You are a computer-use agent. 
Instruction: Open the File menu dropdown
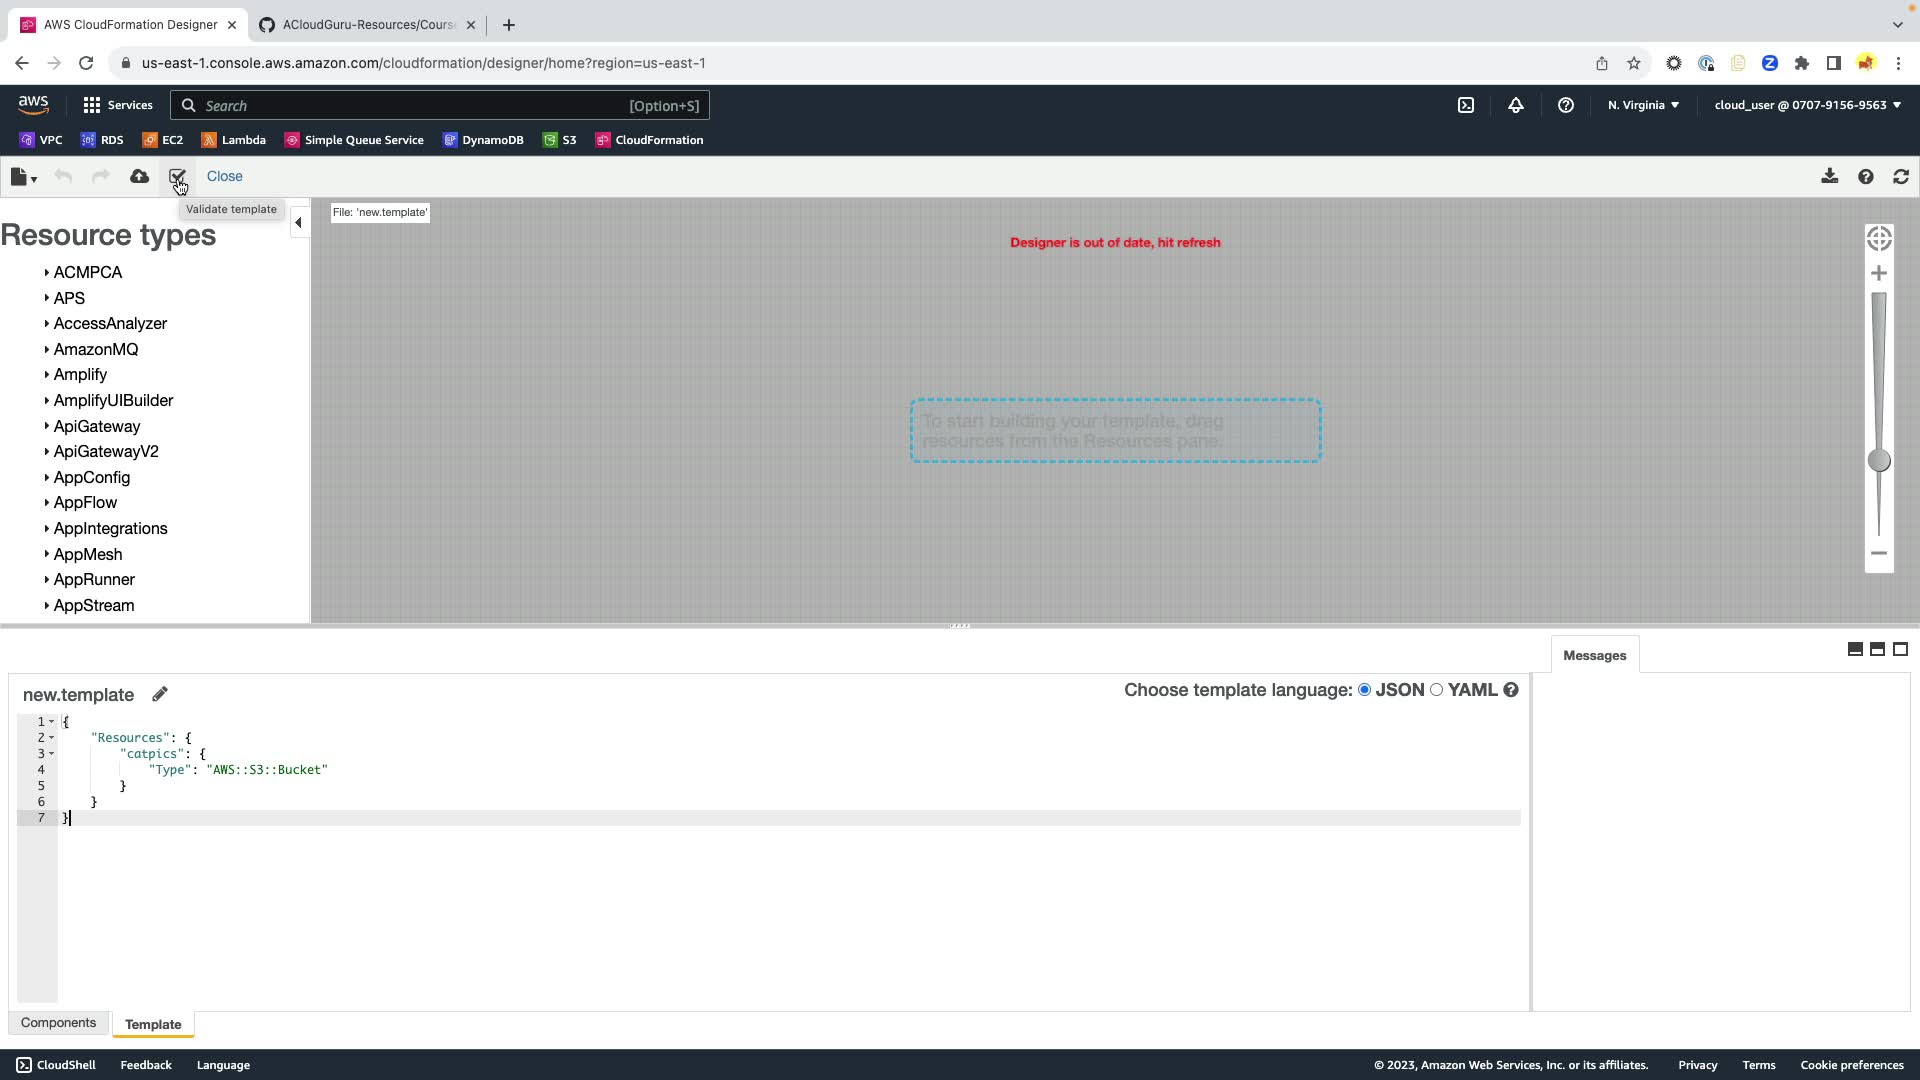23,177
